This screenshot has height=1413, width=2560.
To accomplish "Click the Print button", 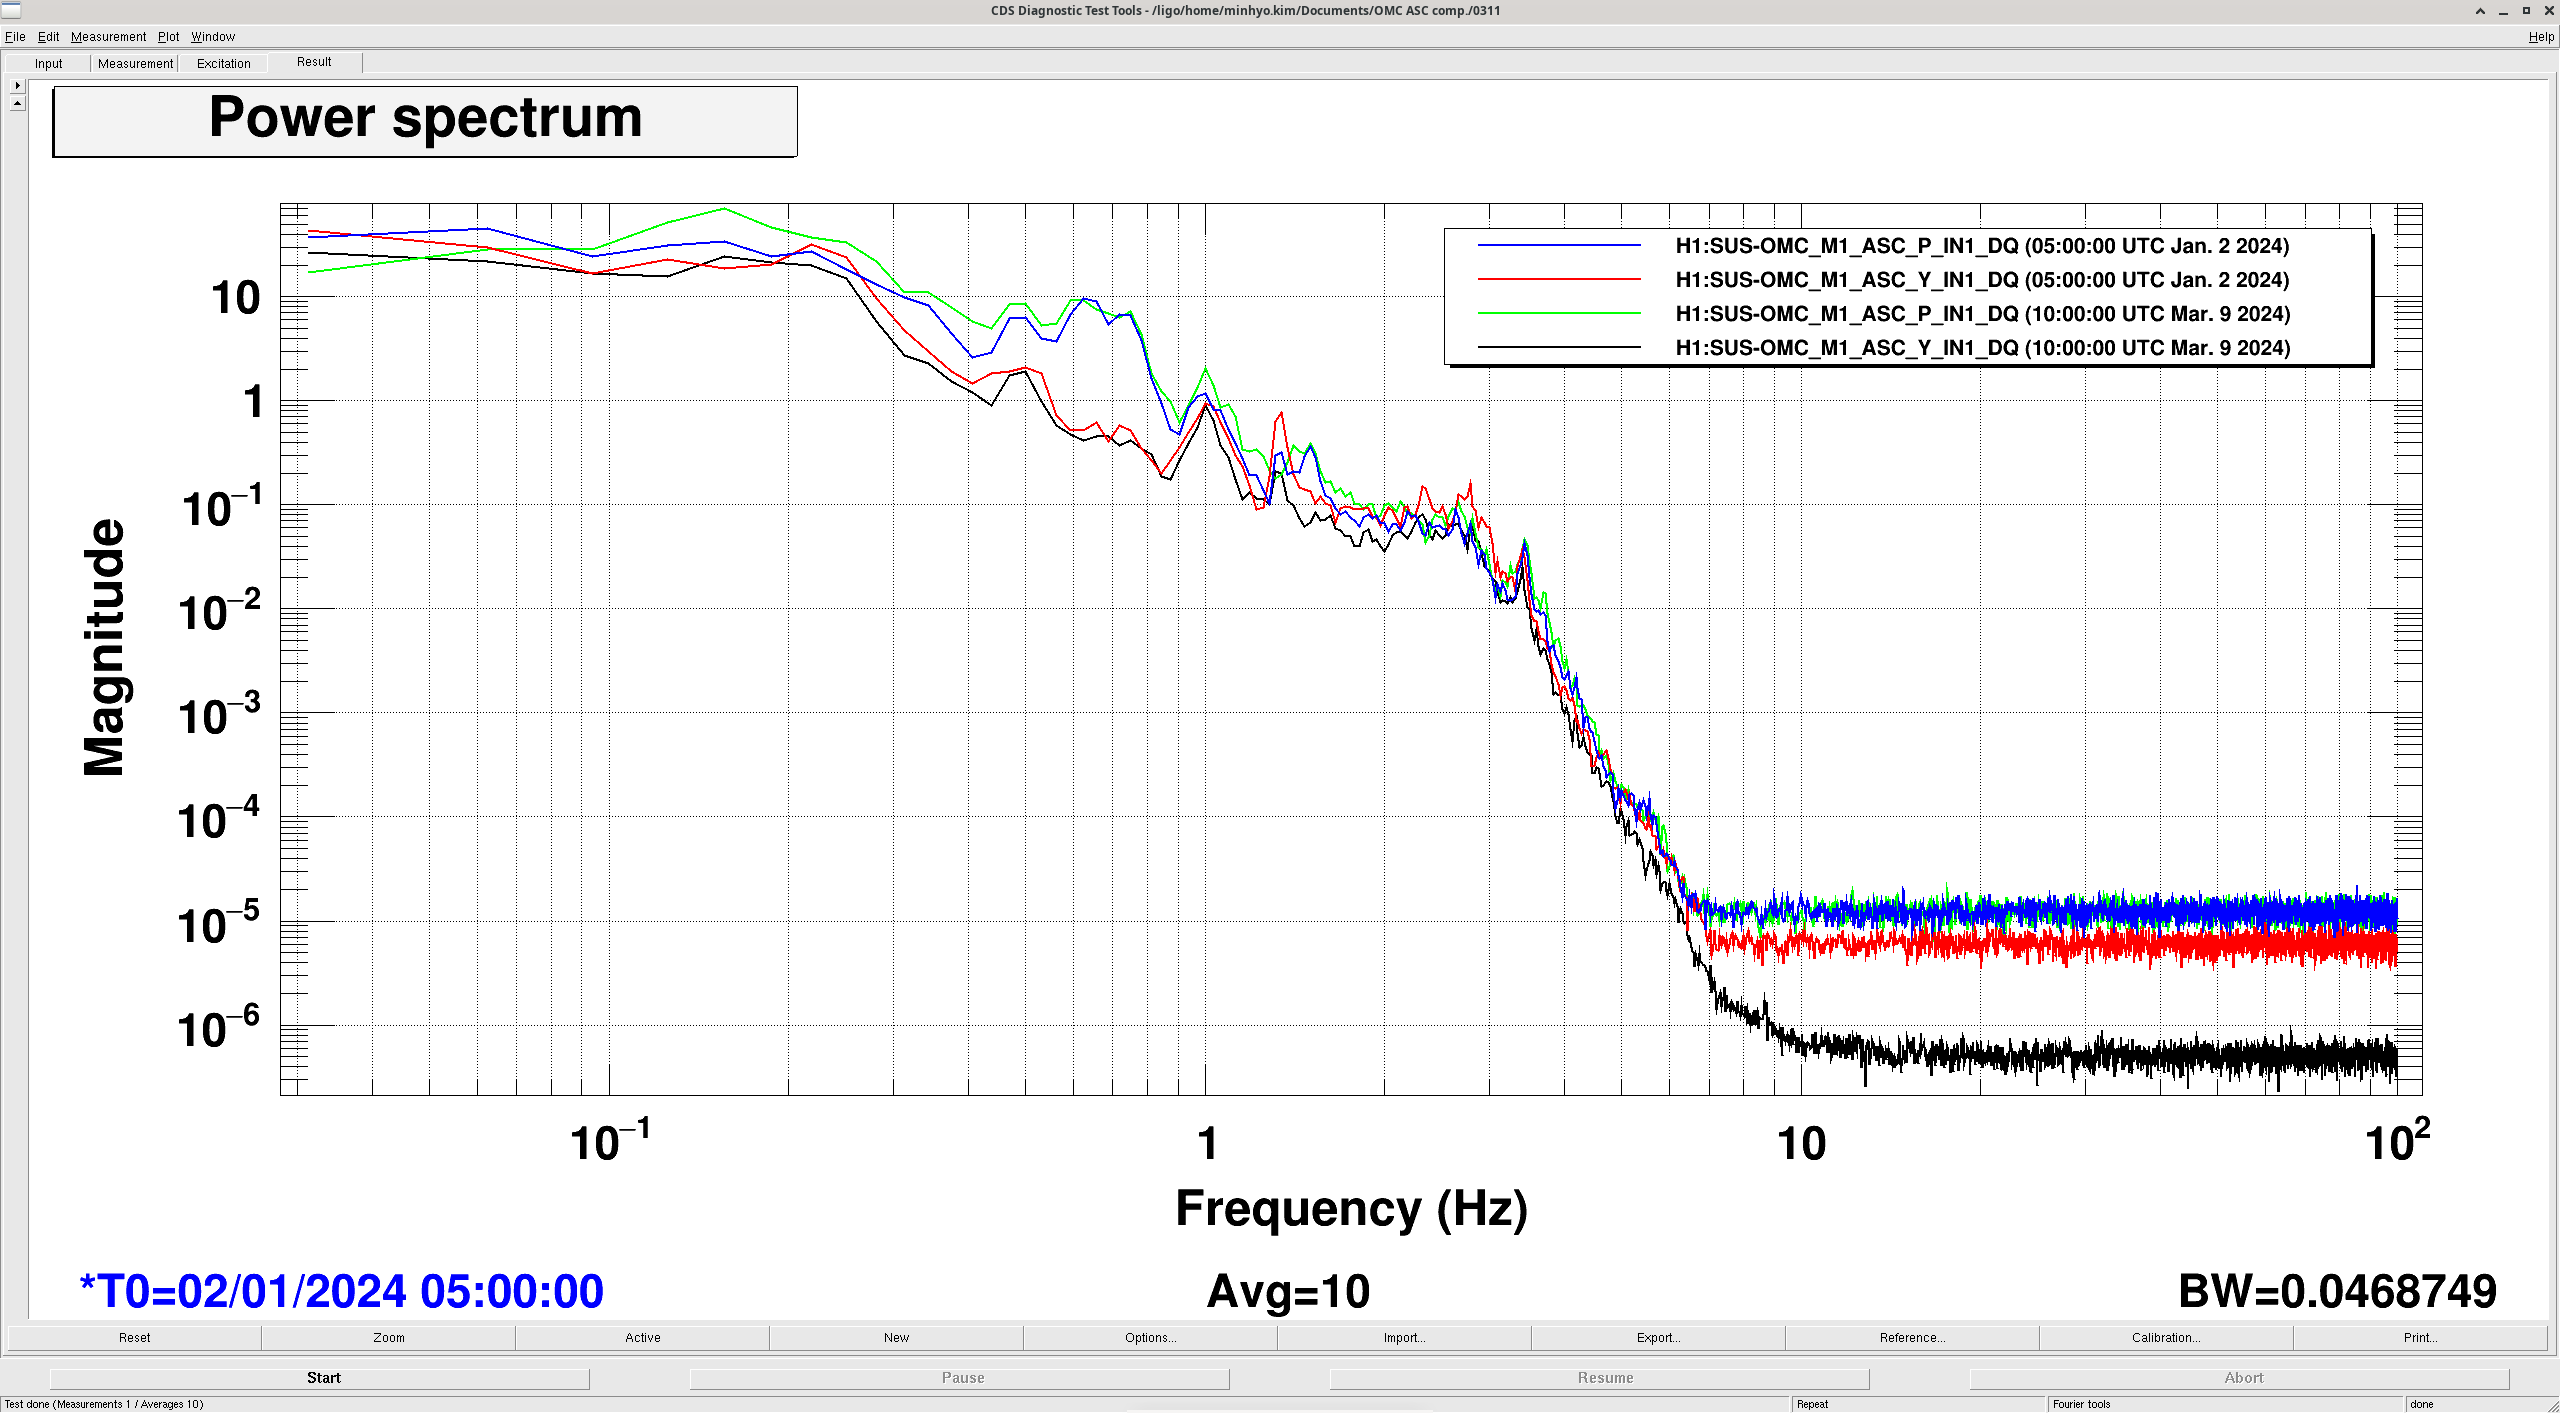I will click(2420, 1338).
